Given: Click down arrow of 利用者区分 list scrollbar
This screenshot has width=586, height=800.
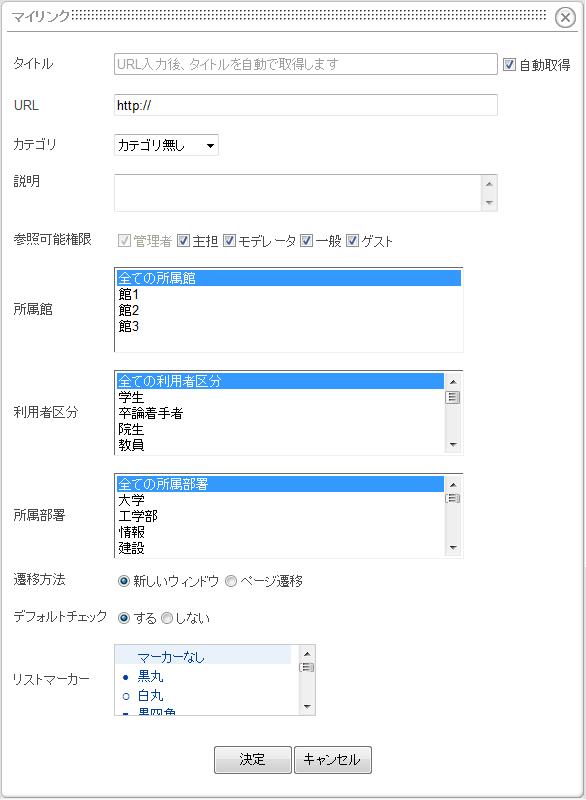Looking at the screenshot, I should click(452, 445).
